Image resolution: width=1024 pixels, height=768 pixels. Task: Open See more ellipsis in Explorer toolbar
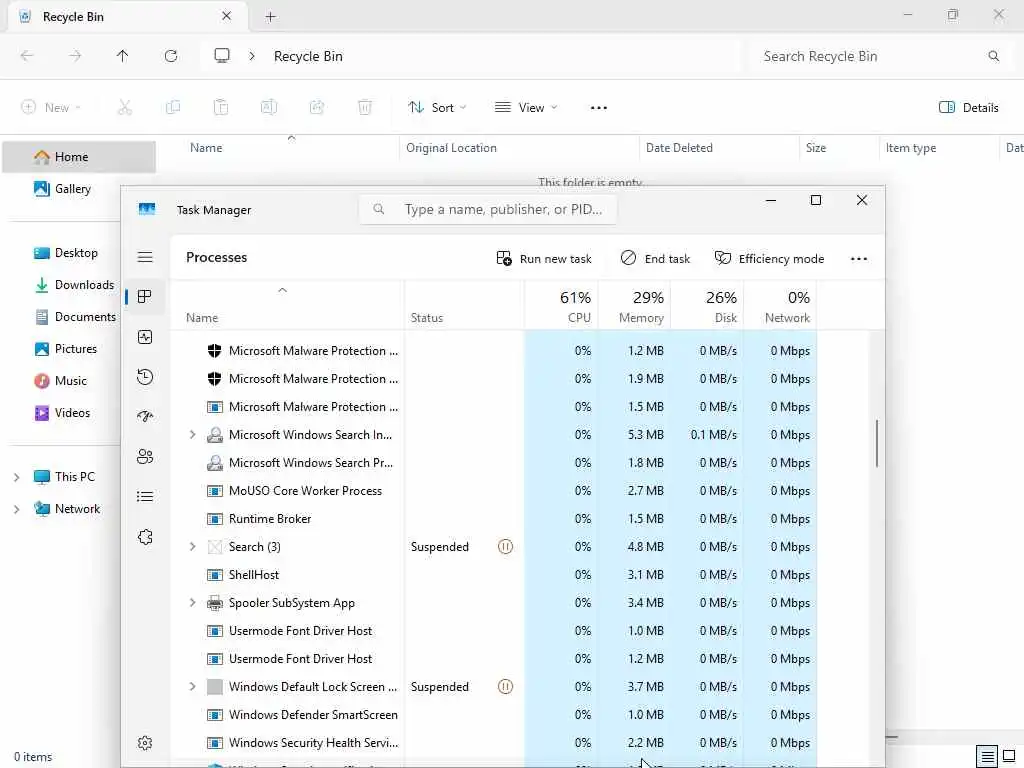pyautogui.click(x=599, y=108)
